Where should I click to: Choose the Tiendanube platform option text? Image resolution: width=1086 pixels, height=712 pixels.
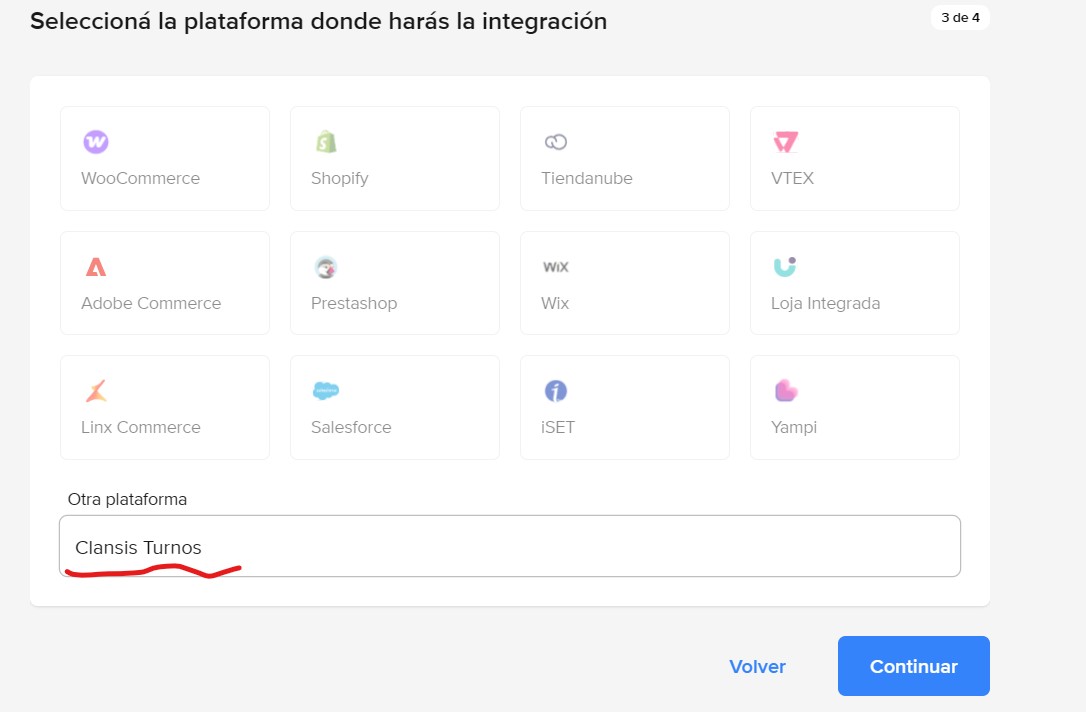coord(587,178)
